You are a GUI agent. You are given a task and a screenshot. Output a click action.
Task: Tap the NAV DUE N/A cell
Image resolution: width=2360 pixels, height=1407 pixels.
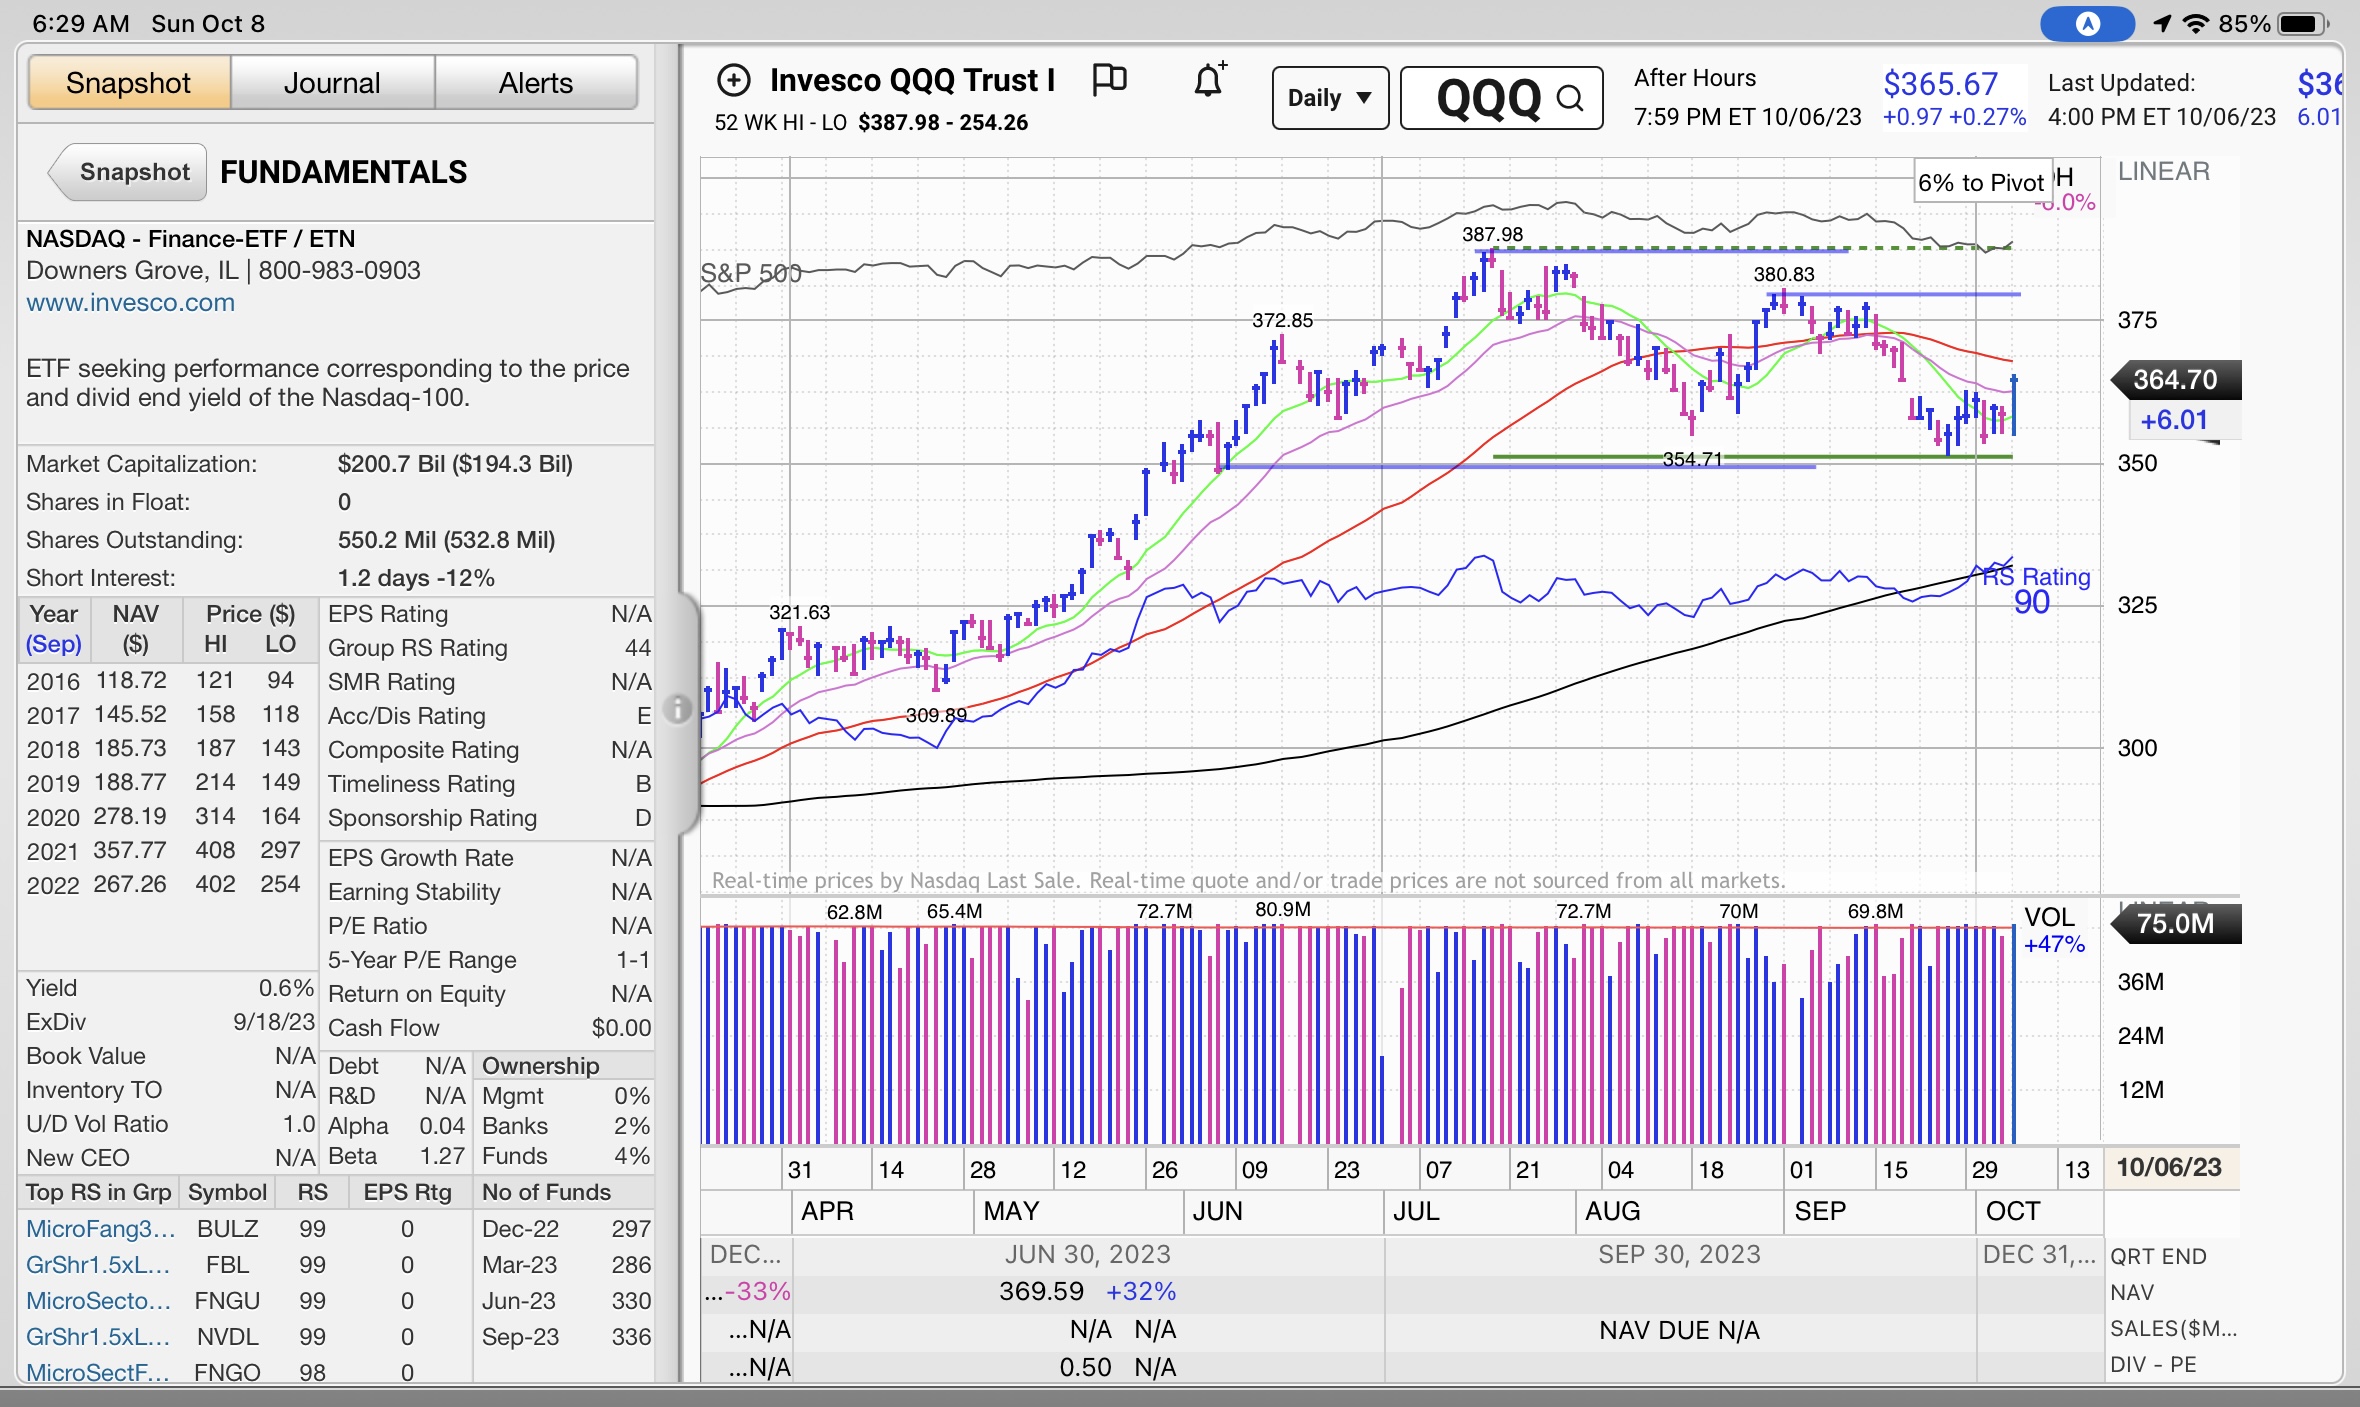[x=1679, y=1329]
